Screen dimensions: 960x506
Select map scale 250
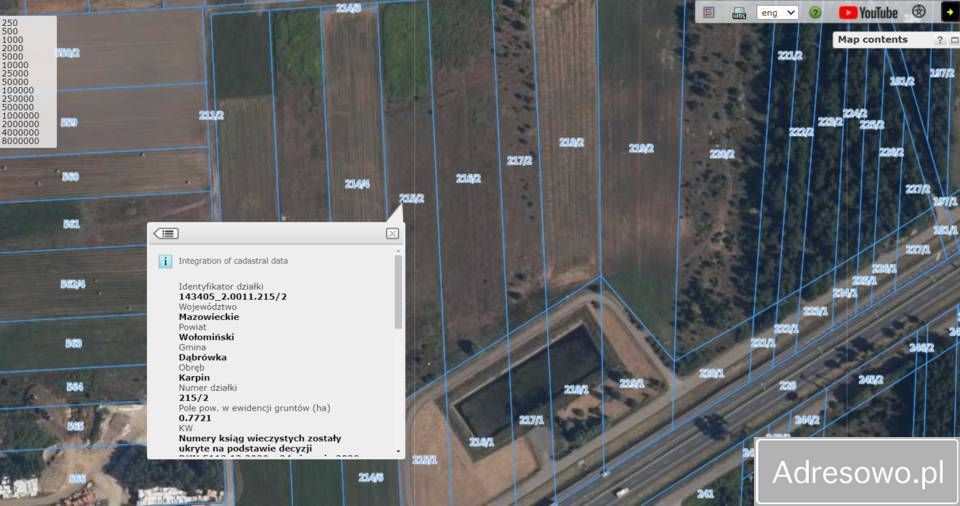coord(10,23)
